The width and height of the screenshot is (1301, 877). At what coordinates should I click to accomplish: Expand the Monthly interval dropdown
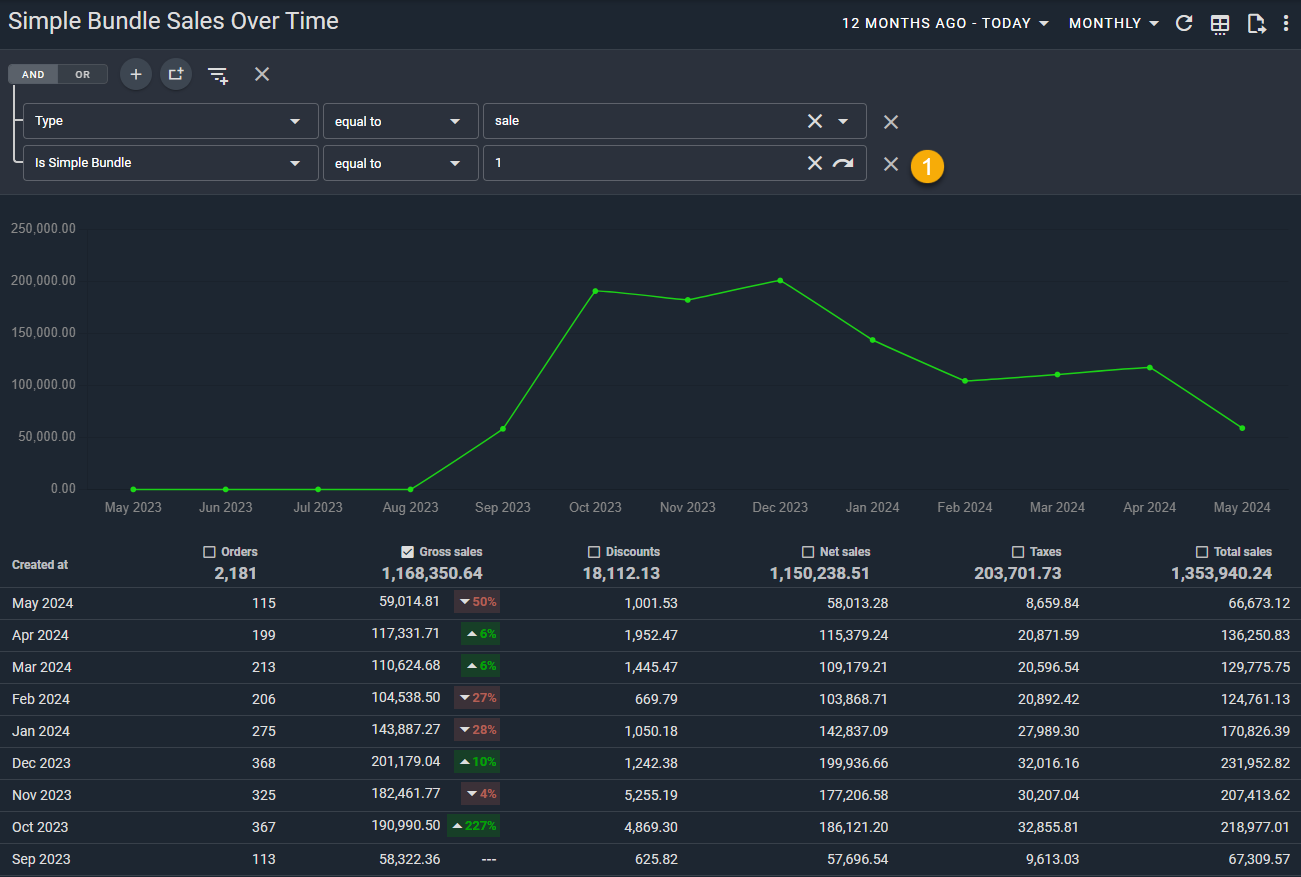(x=1113, y=23)
